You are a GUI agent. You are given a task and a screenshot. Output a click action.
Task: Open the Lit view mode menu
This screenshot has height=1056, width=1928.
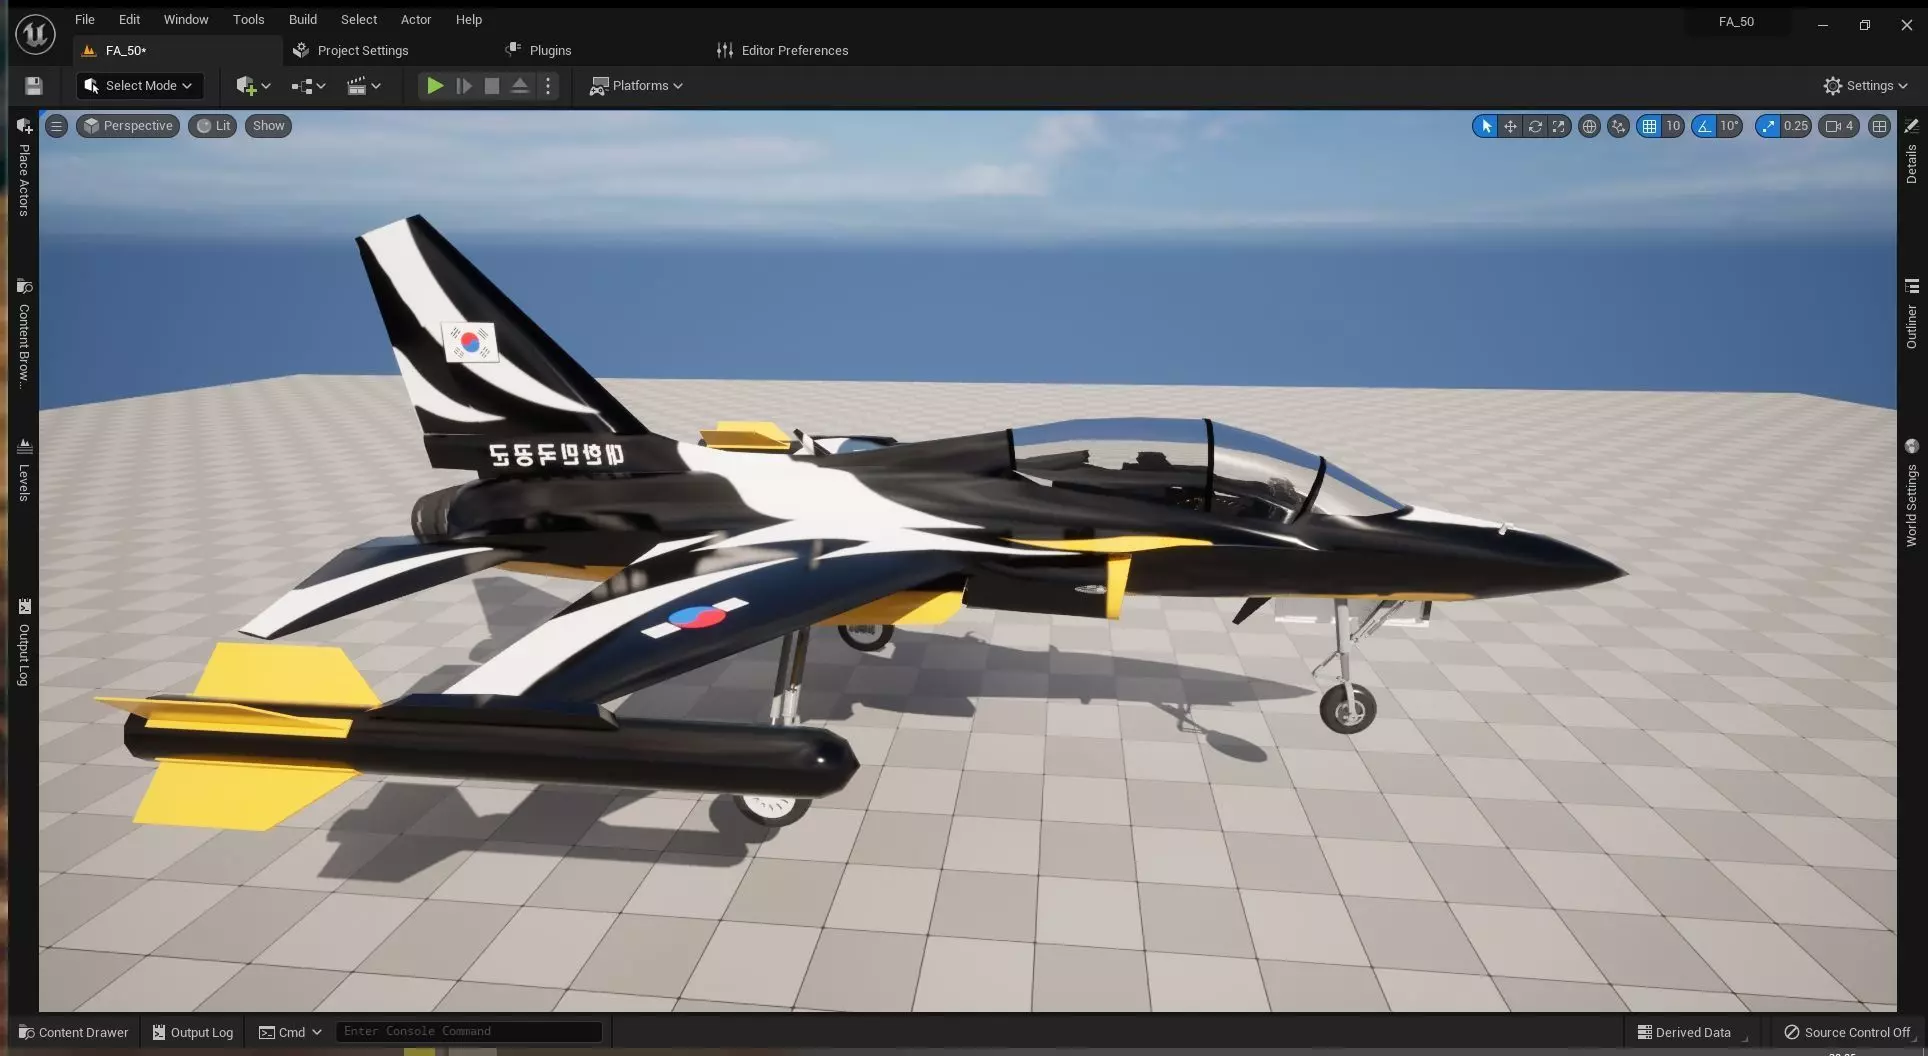212,126
